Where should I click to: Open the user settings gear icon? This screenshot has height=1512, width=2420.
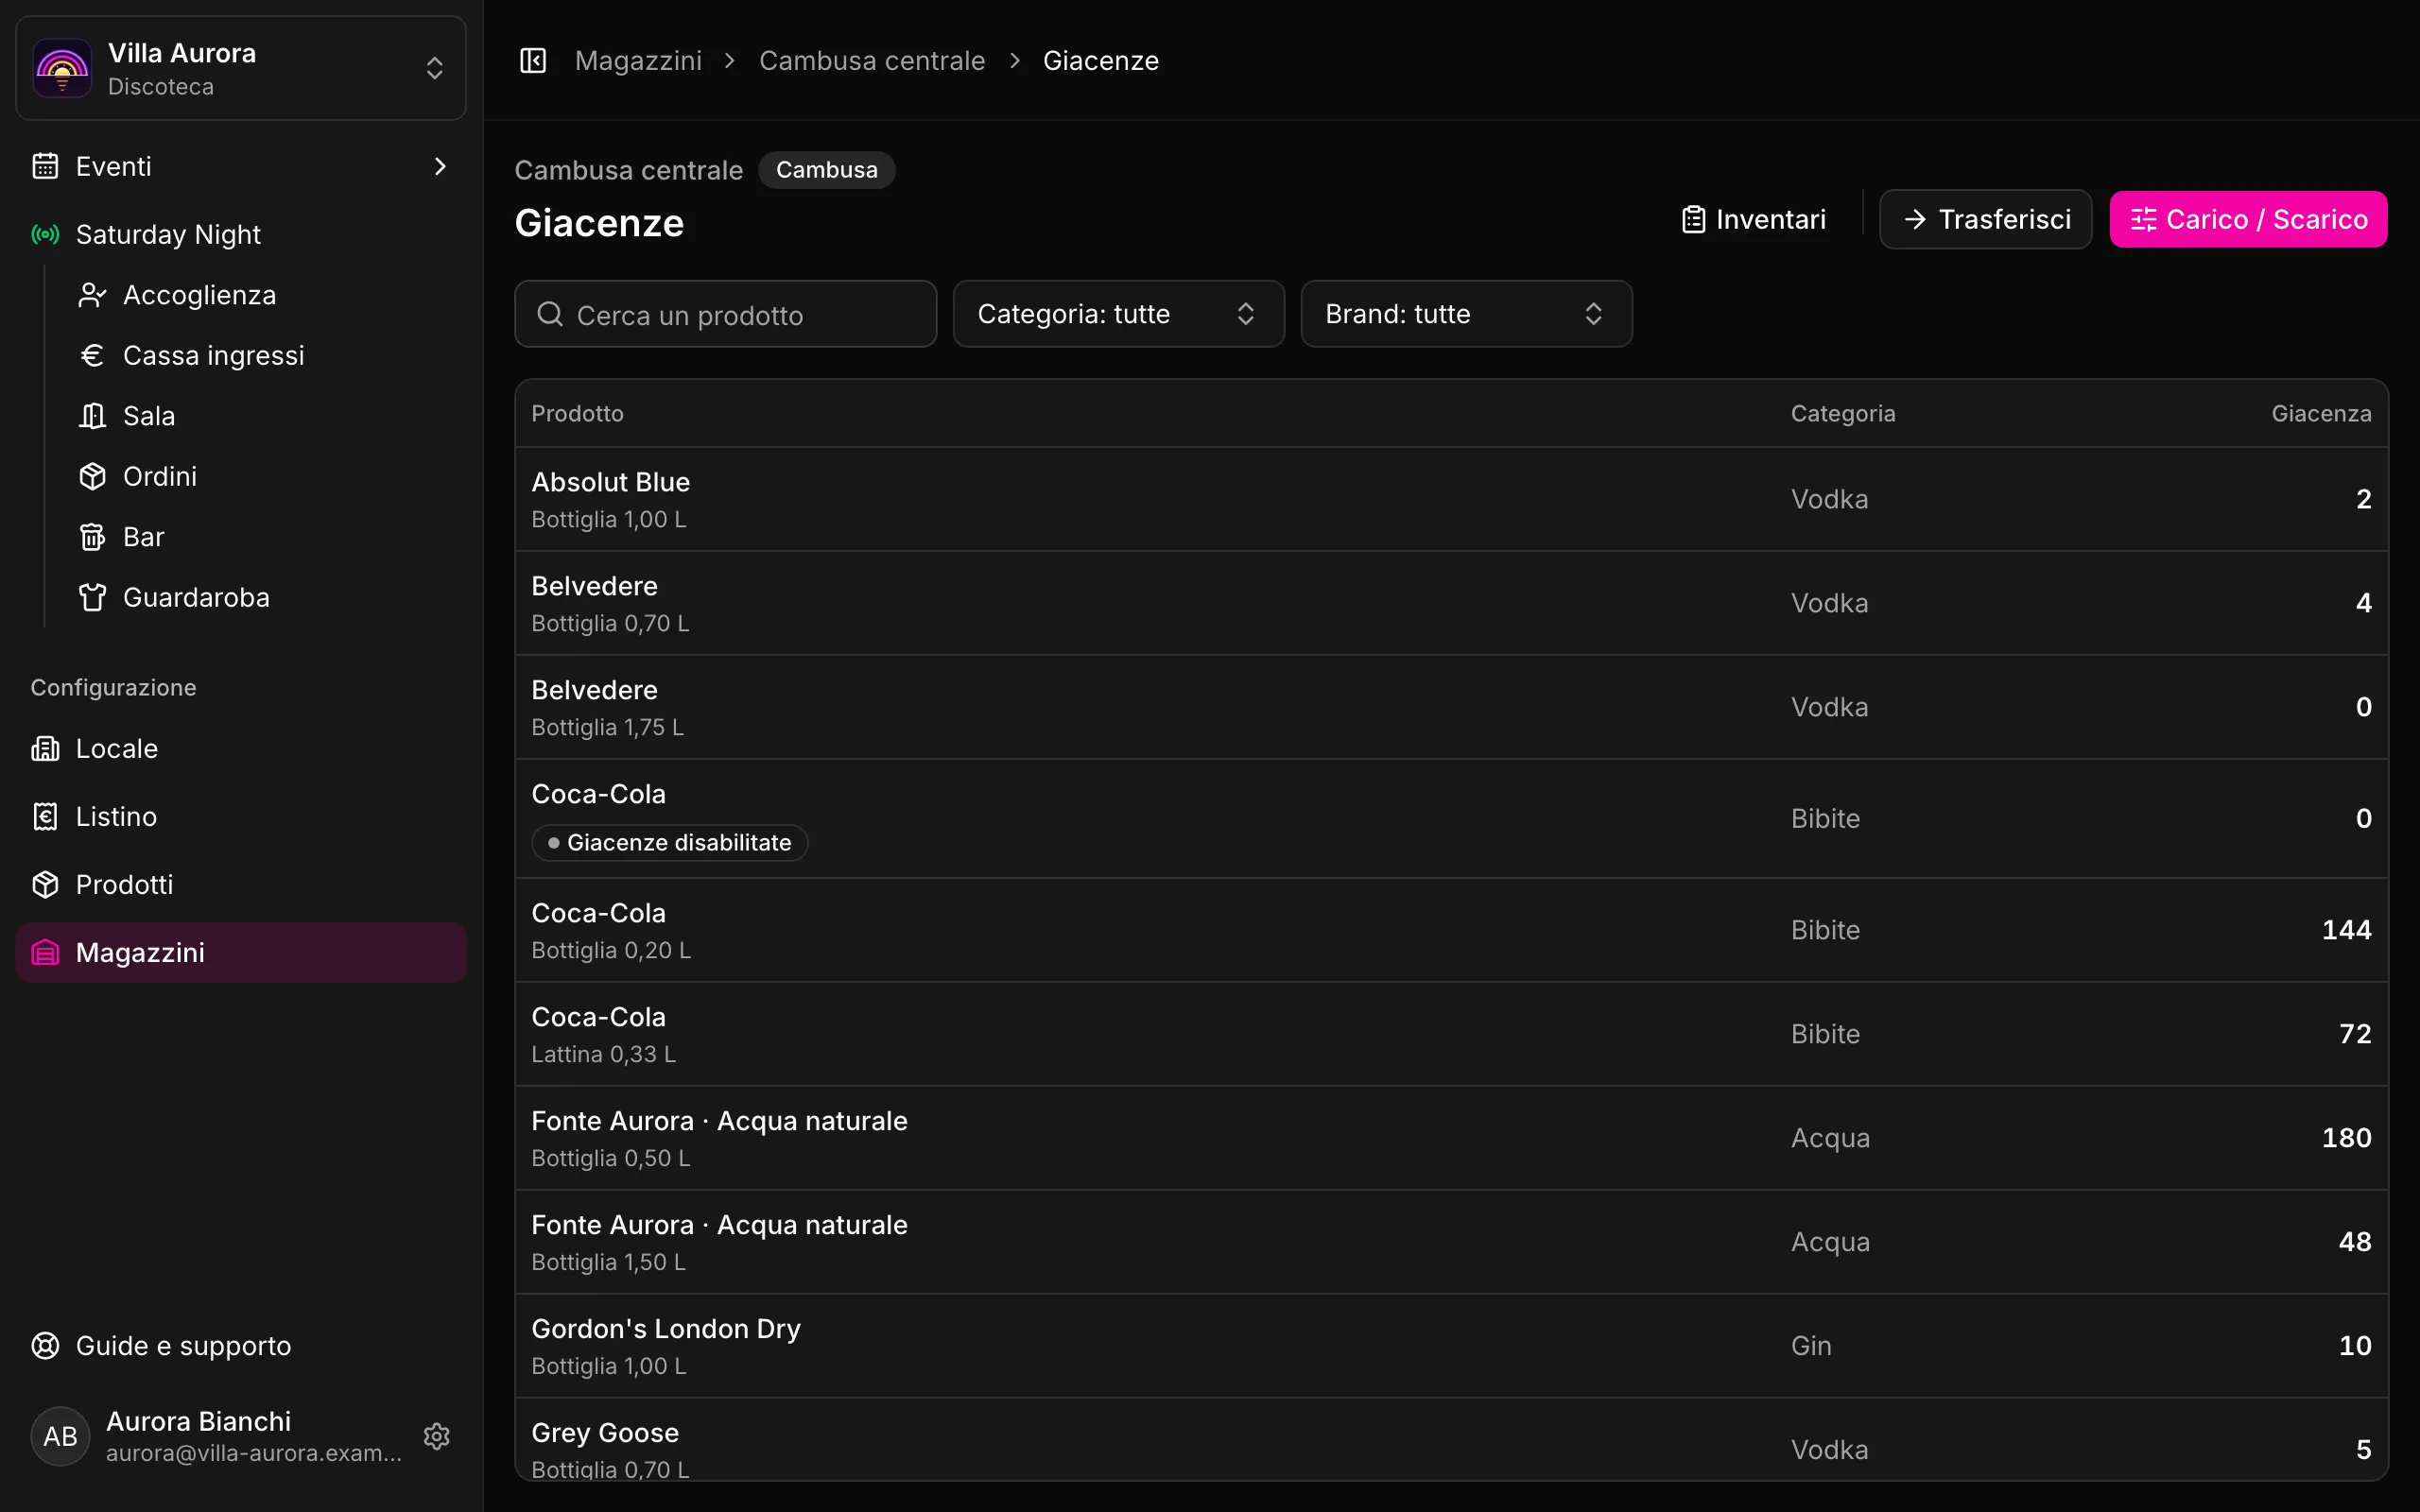[x=436, y=1436]
